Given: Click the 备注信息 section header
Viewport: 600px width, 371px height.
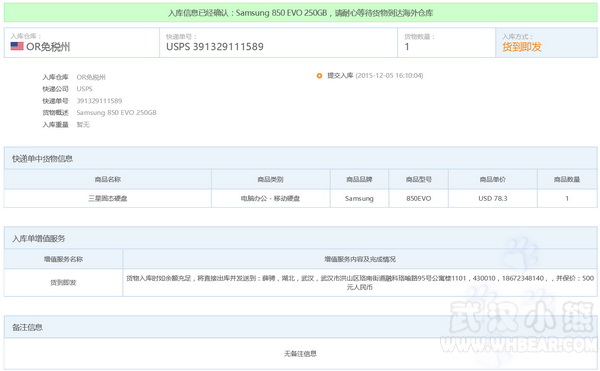Looking at the screenshot, I should point(300,327).
